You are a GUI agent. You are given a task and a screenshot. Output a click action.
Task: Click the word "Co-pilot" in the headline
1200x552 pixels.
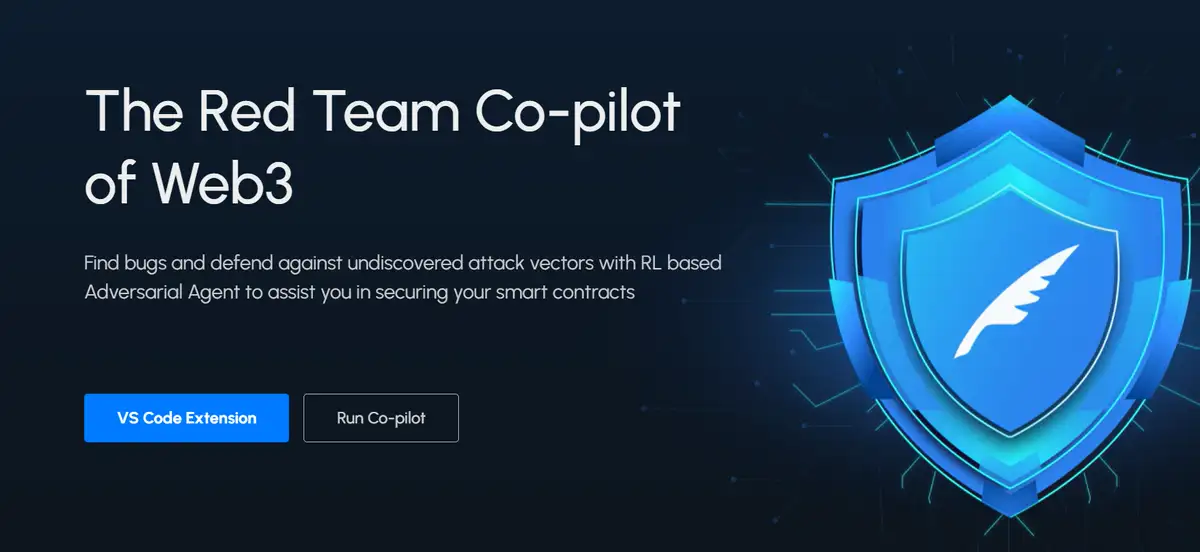[577, 114]
